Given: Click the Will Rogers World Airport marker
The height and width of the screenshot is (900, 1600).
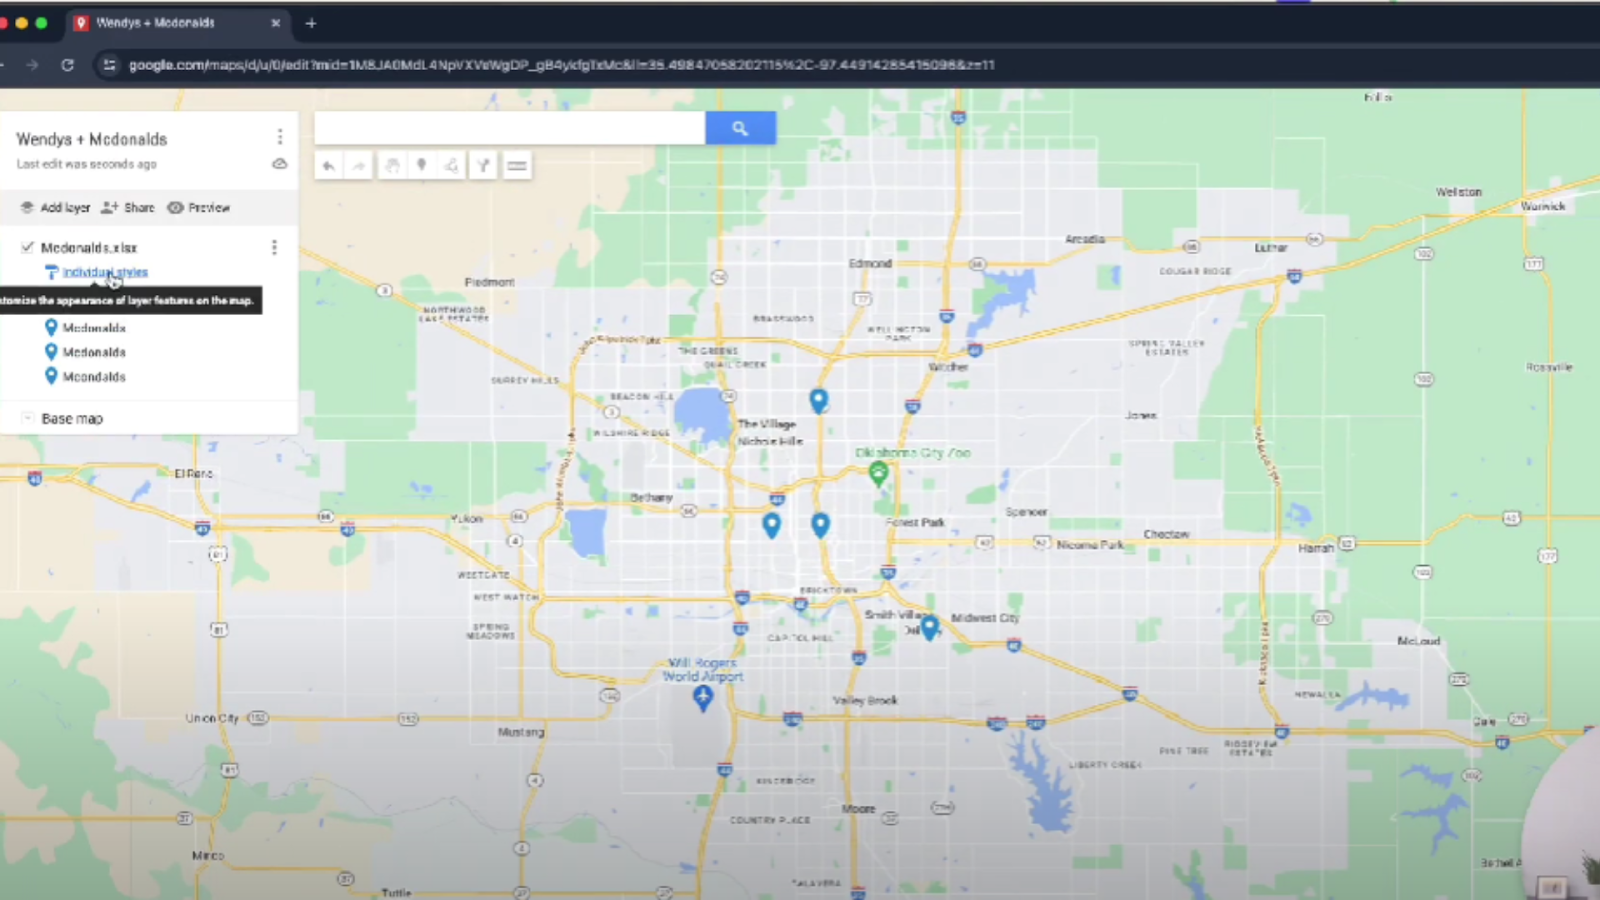Looking at the screenshot, I should [x=703, y=697].
